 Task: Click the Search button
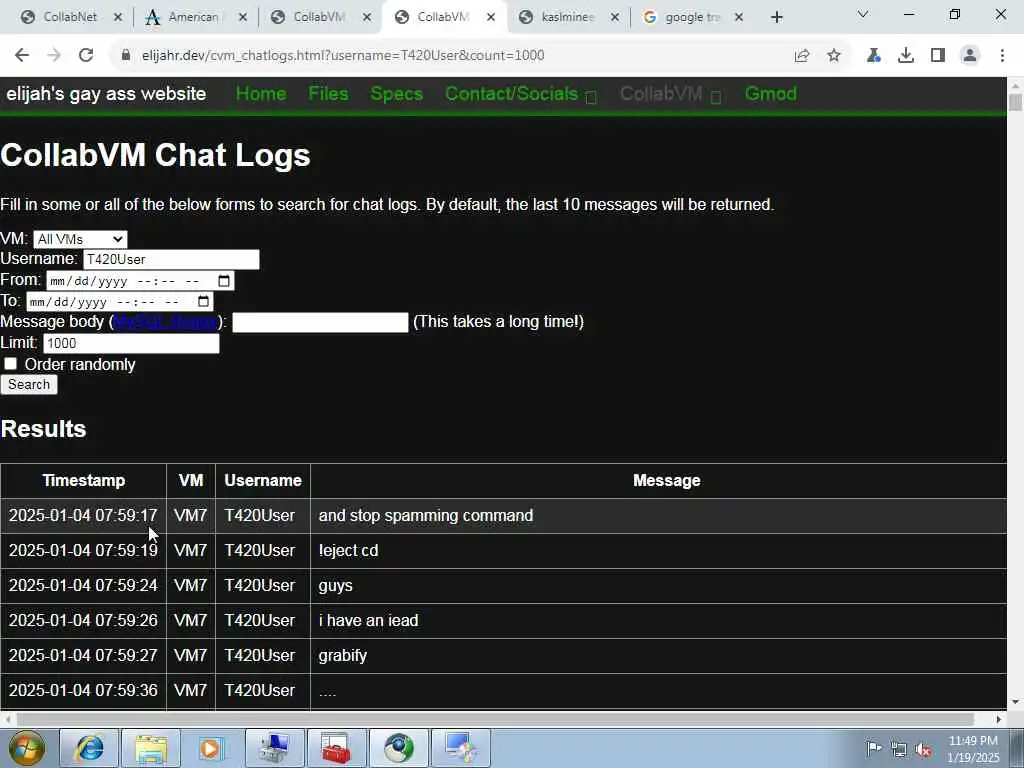[x=29, y=385]
